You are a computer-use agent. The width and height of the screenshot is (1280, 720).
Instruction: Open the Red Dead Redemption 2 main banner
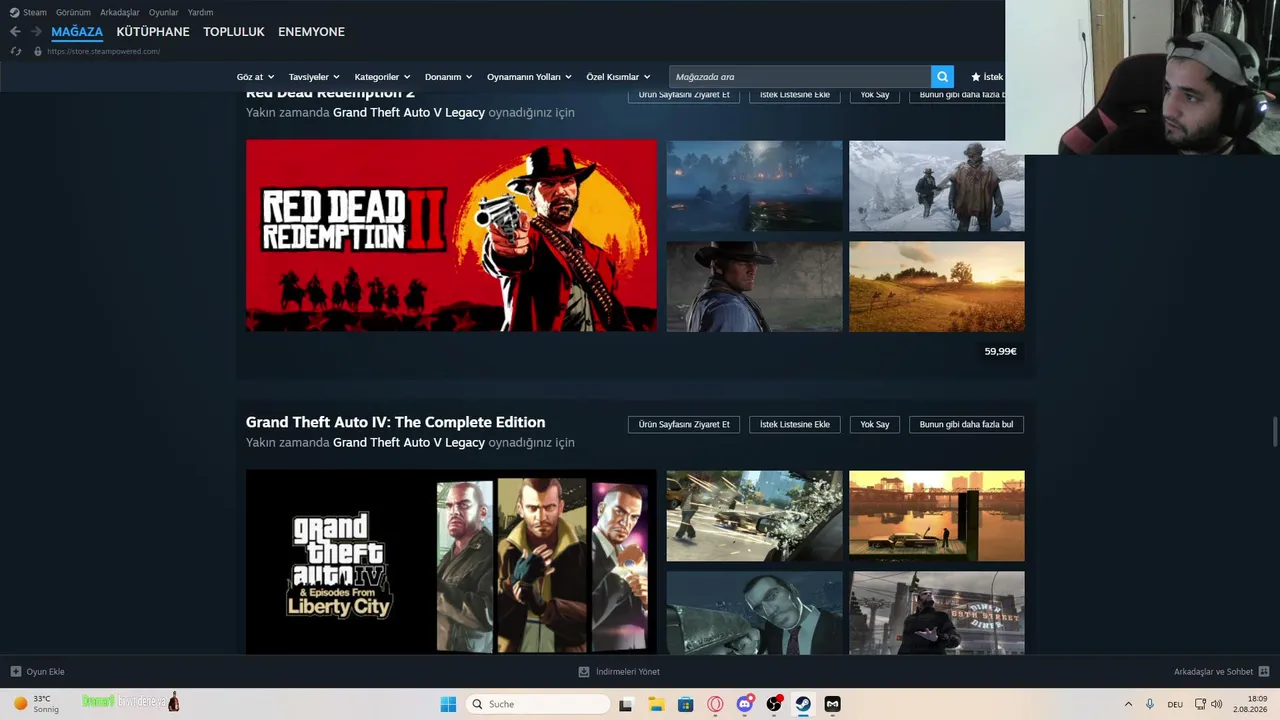click(x=451, y=236)
